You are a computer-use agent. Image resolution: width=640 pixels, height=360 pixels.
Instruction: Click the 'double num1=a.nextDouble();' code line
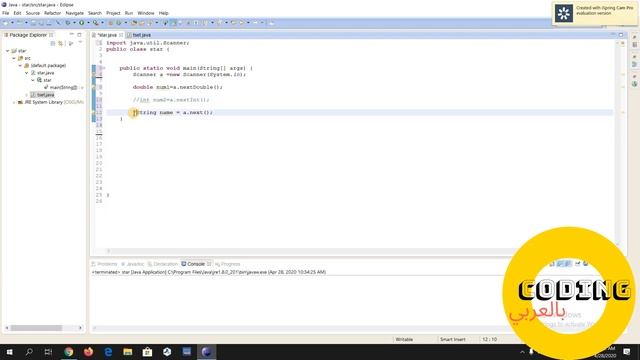tap(178, 87)
